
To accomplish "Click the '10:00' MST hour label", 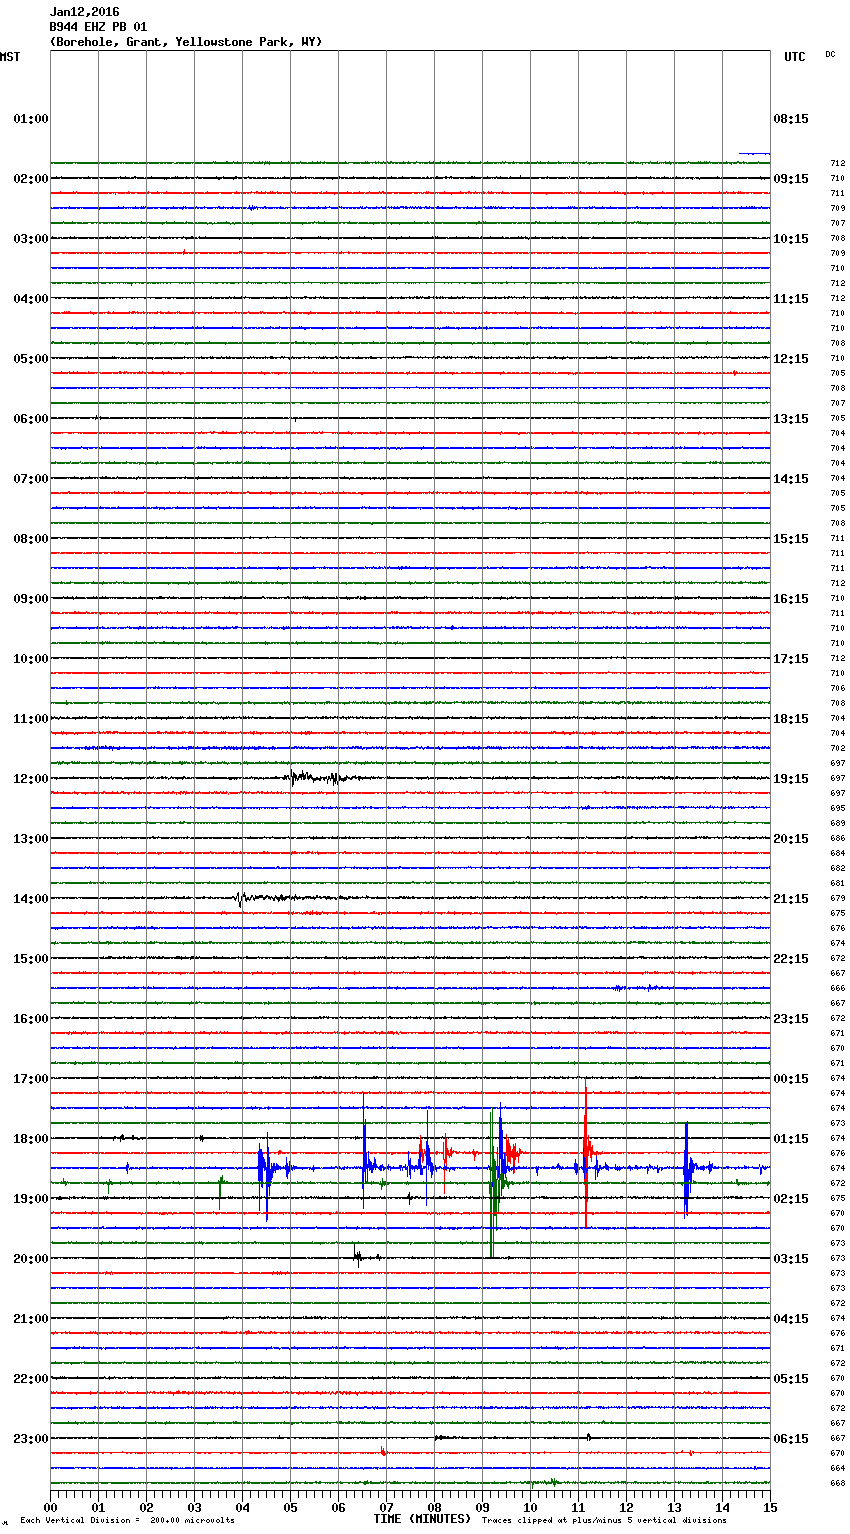I will click(x=31, y=659).
